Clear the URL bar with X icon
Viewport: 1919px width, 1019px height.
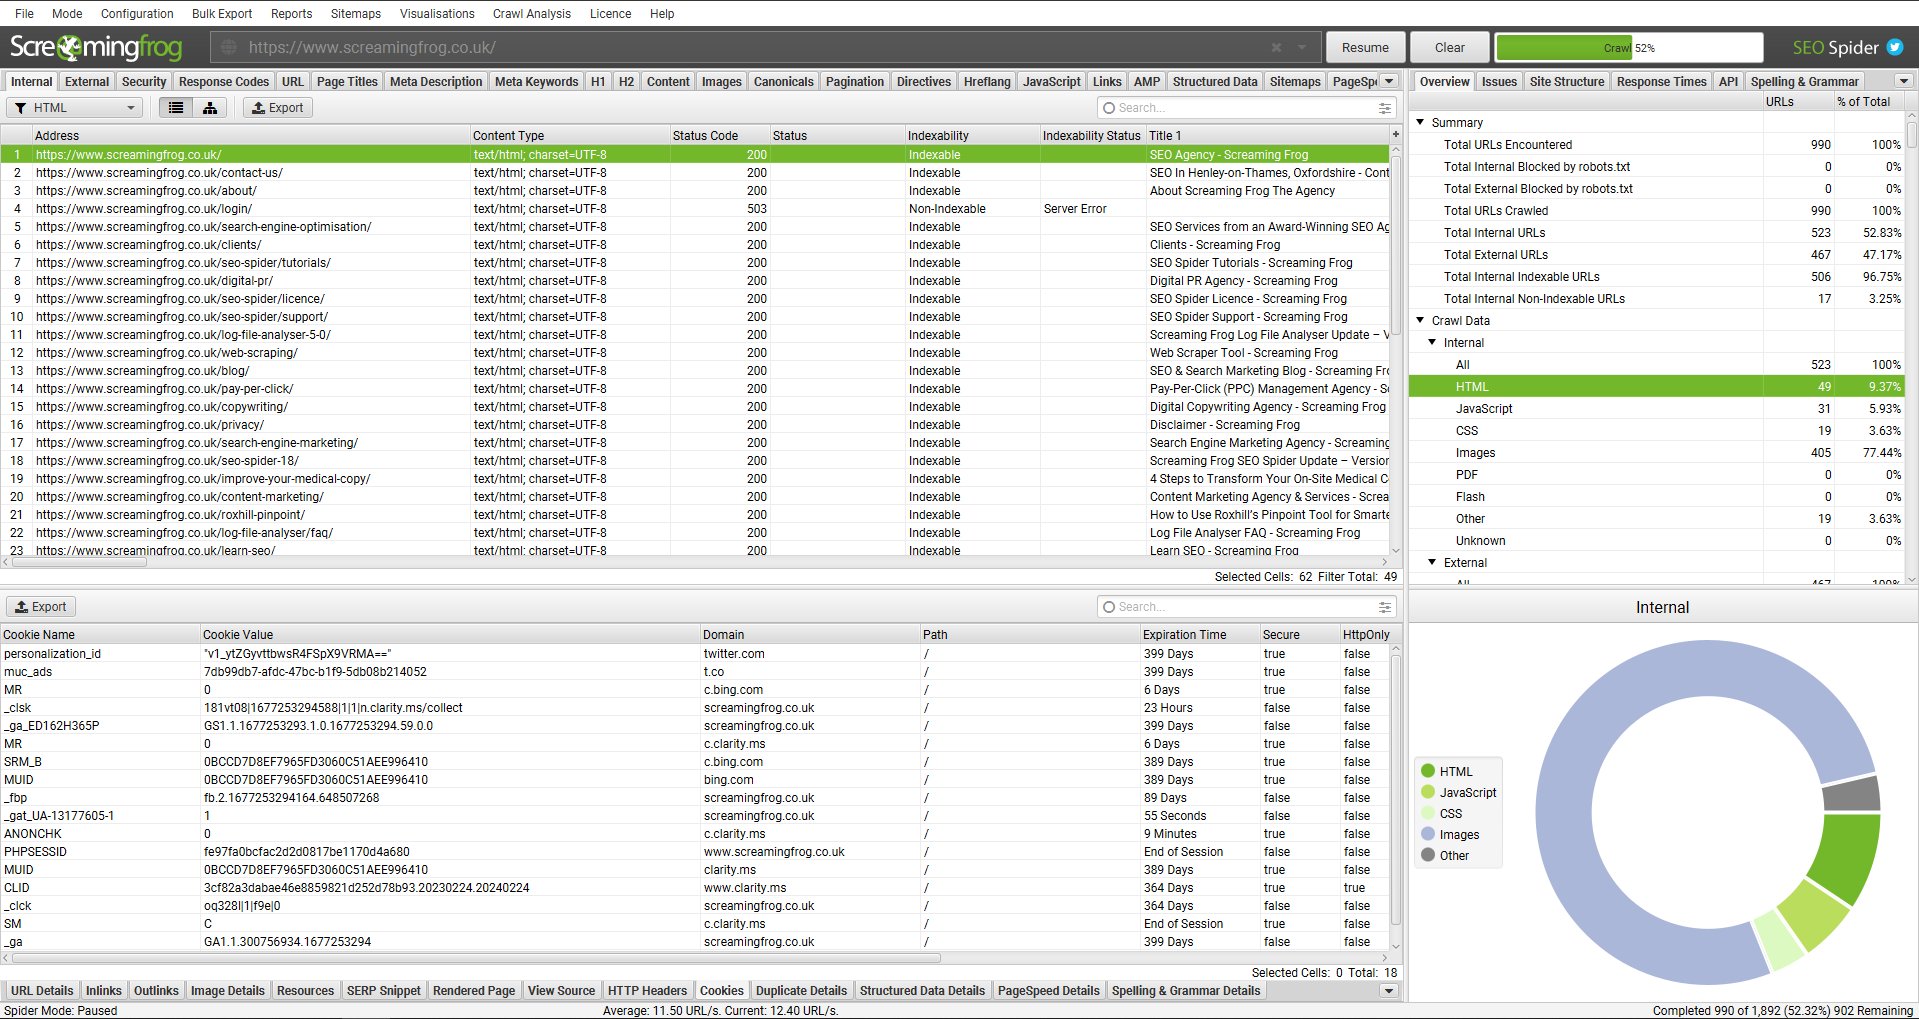click(x=1276, y=47)
